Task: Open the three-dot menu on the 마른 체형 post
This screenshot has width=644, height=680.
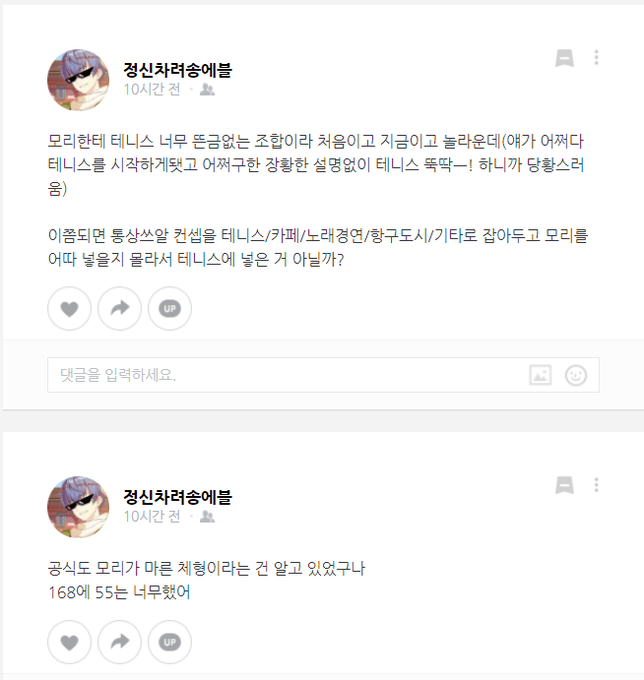Action: (x=596, y=484)
